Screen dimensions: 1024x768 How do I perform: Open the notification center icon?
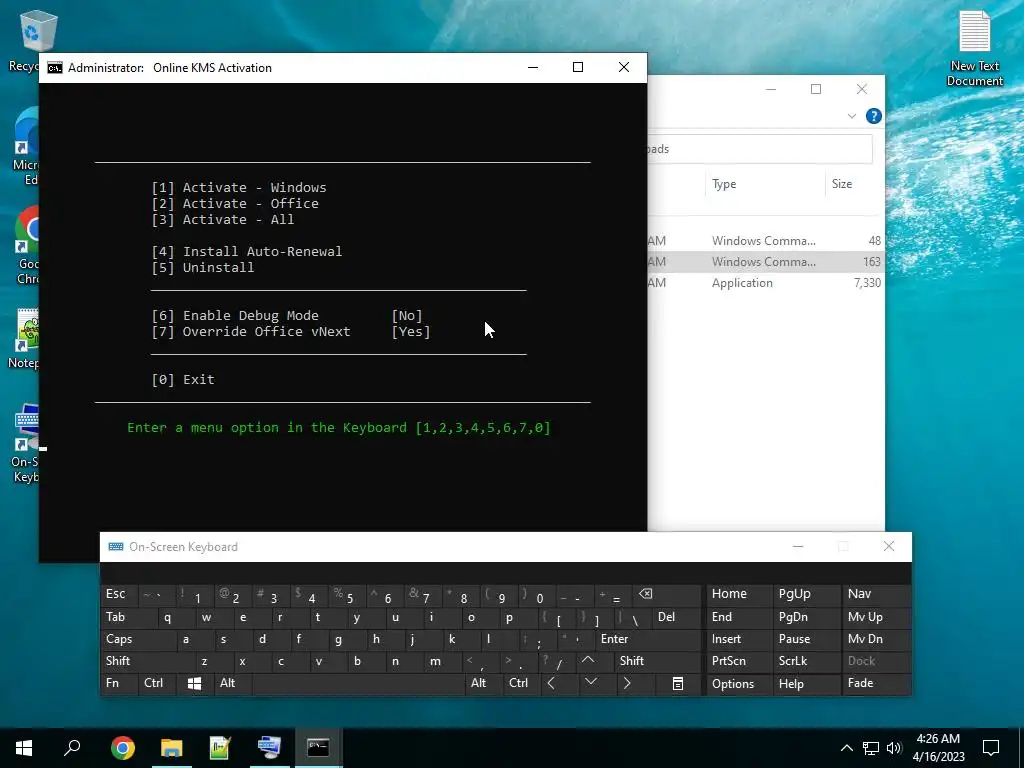[x=991, y=748]
